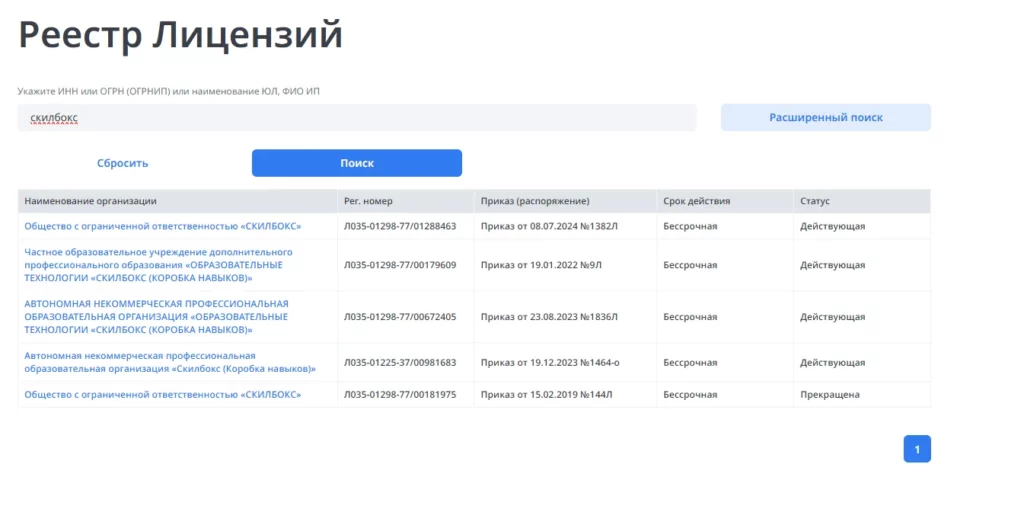The width and height of the screenshot is (1024, 509).
Task: Click Бессрочная in the №9Л row
Action: [x=690, y=265]
